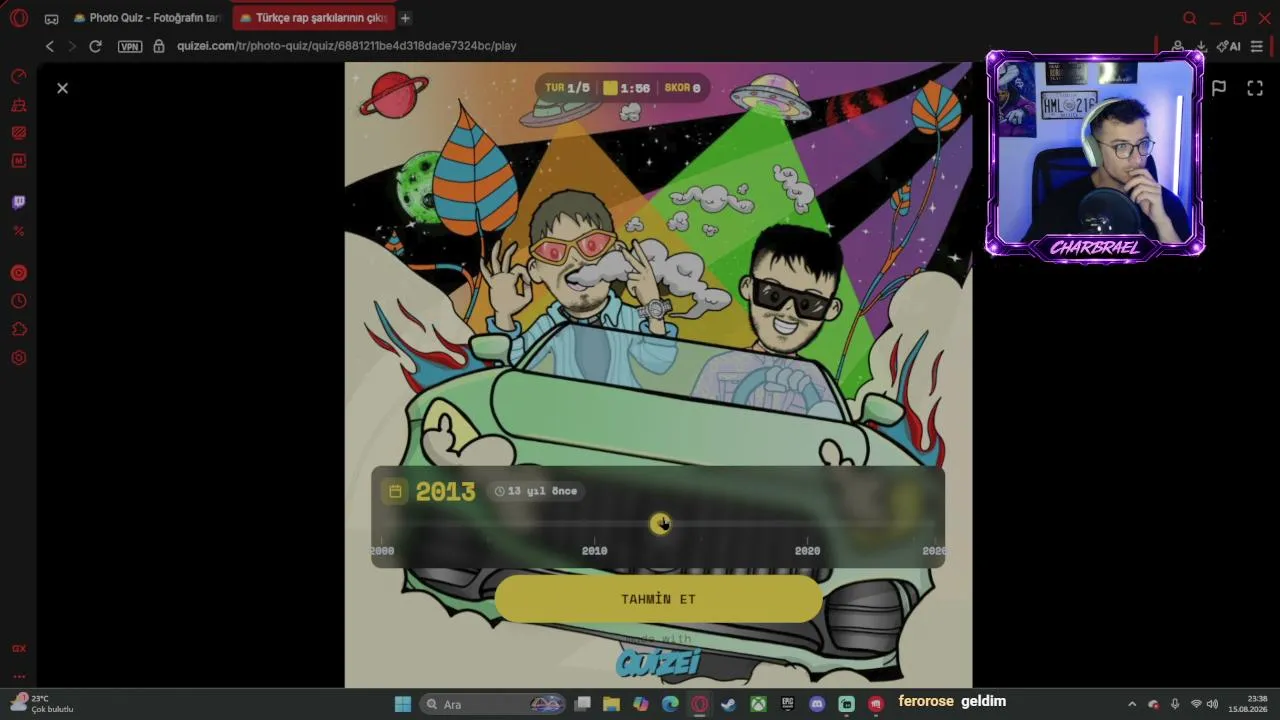The height and width of the screenshot is (720, 1280).
Task: Expand the system tray hidden icons chevron
Action: tap(1132, 704)
